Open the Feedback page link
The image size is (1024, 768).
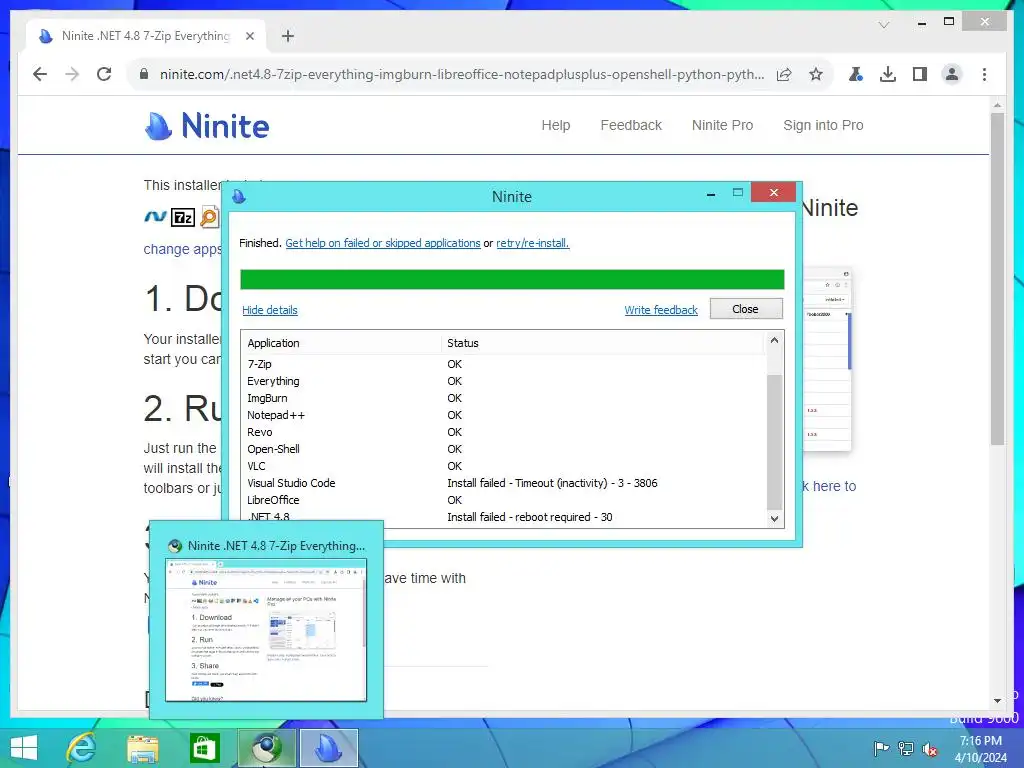pyautogui.click(x=631, y=125)
